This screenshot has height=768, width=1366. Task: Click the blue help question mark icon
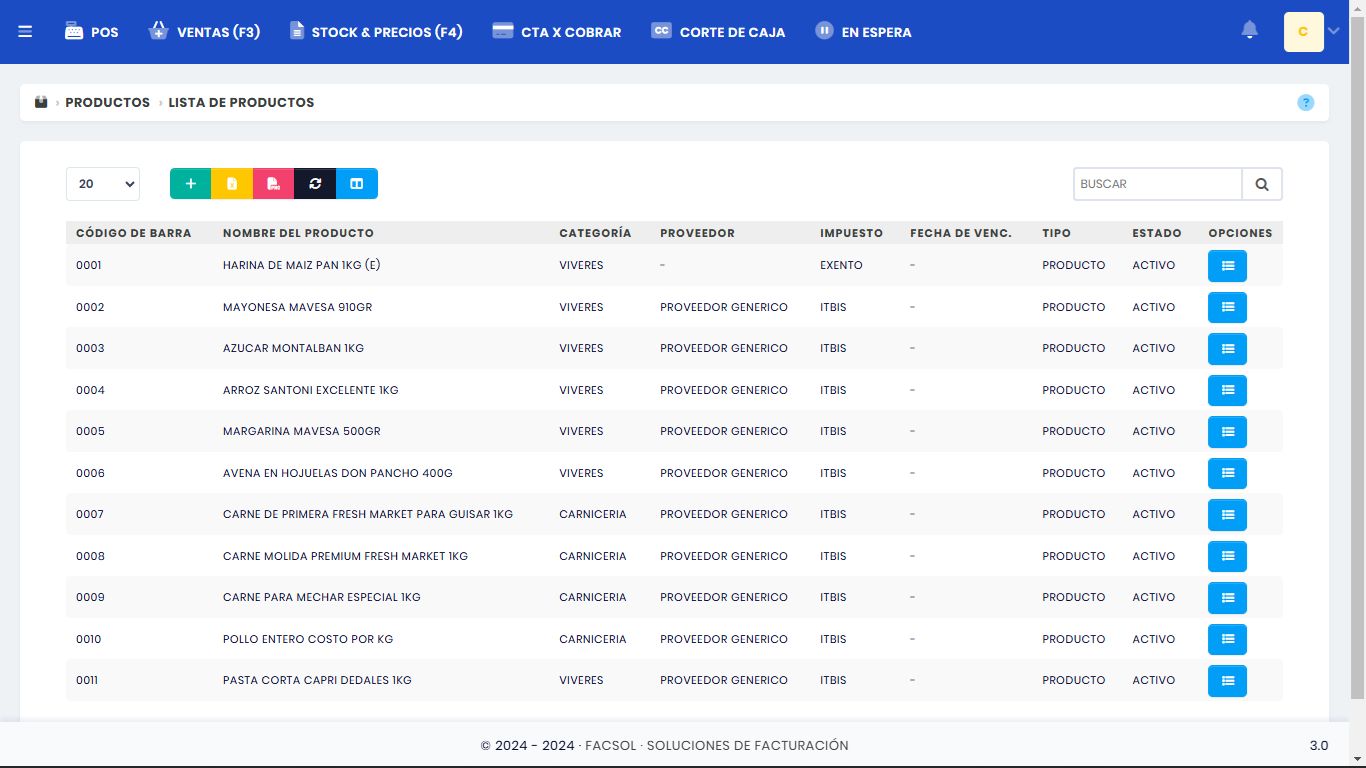point(1305,103)
